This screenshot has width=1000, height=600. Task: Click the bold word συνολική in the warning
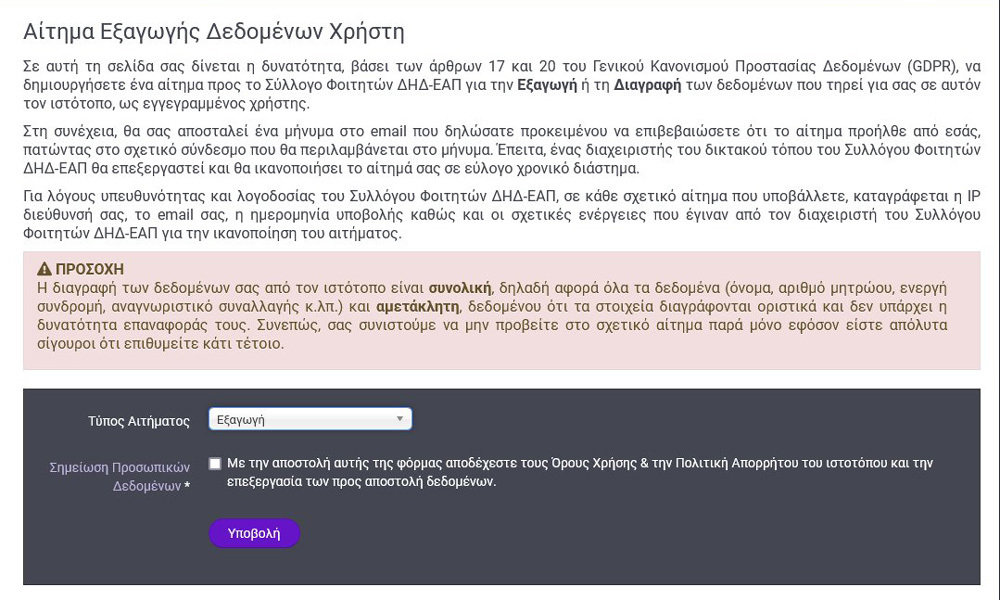click(461, 289)
